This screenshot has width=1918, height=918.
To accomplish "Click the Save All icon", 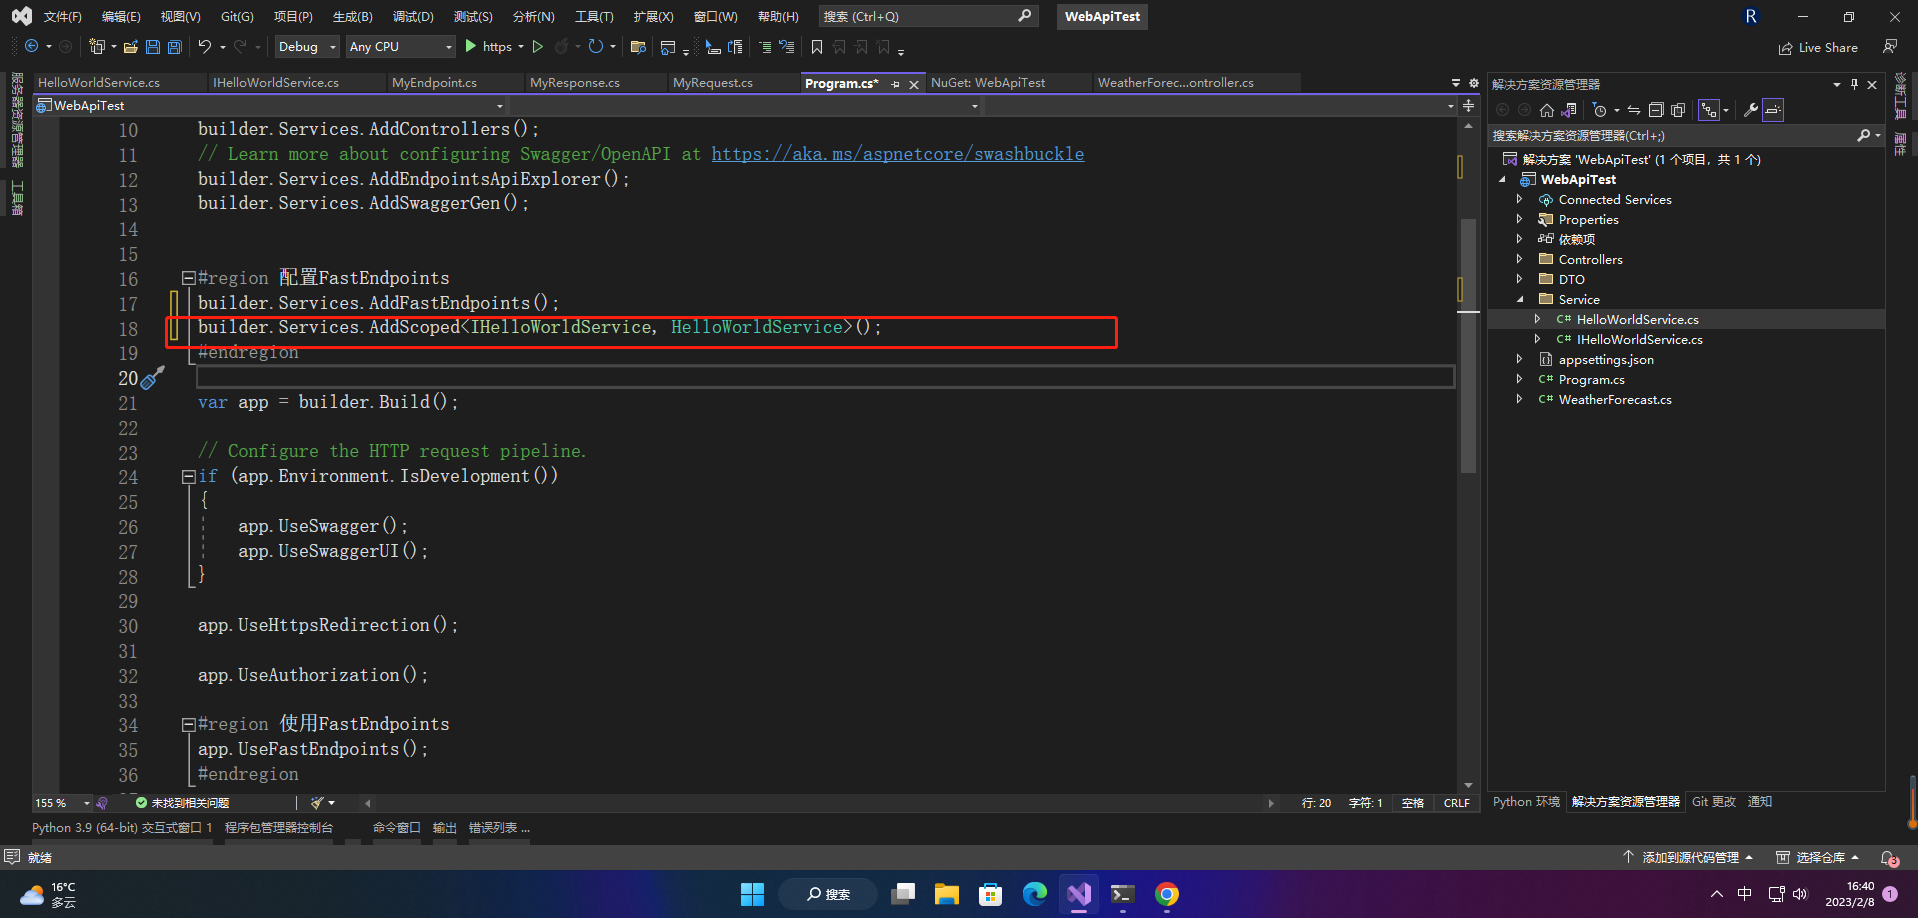I will (x=174, y=47).
